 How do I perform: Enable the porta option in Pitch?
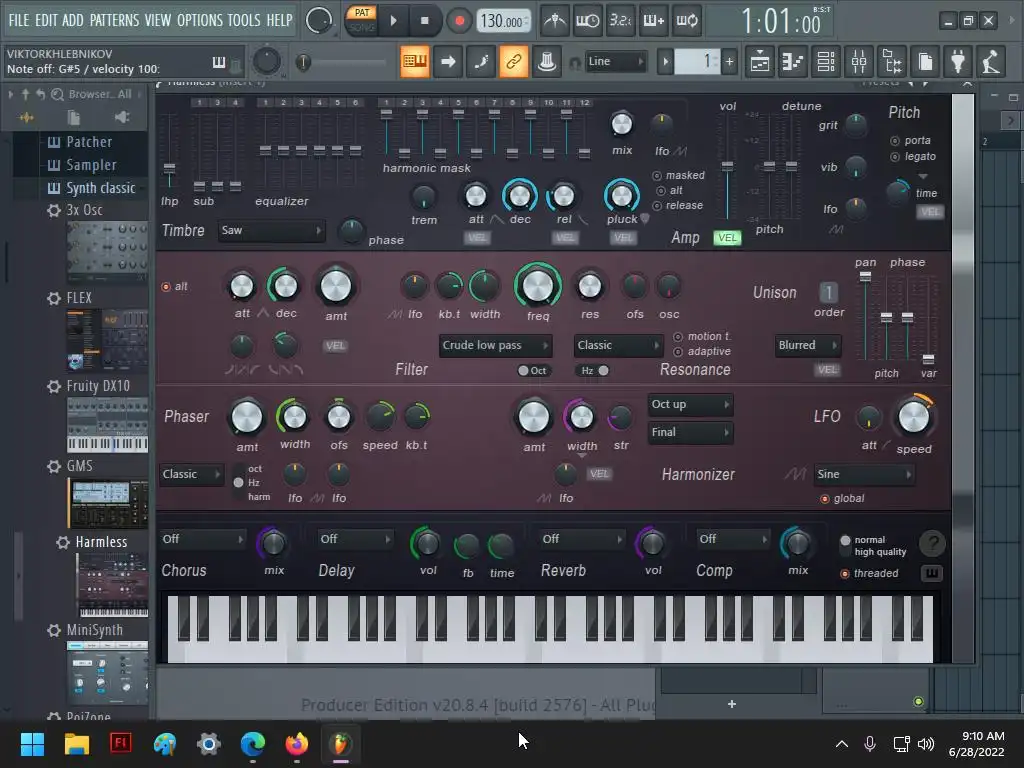(x=895, y=140)
